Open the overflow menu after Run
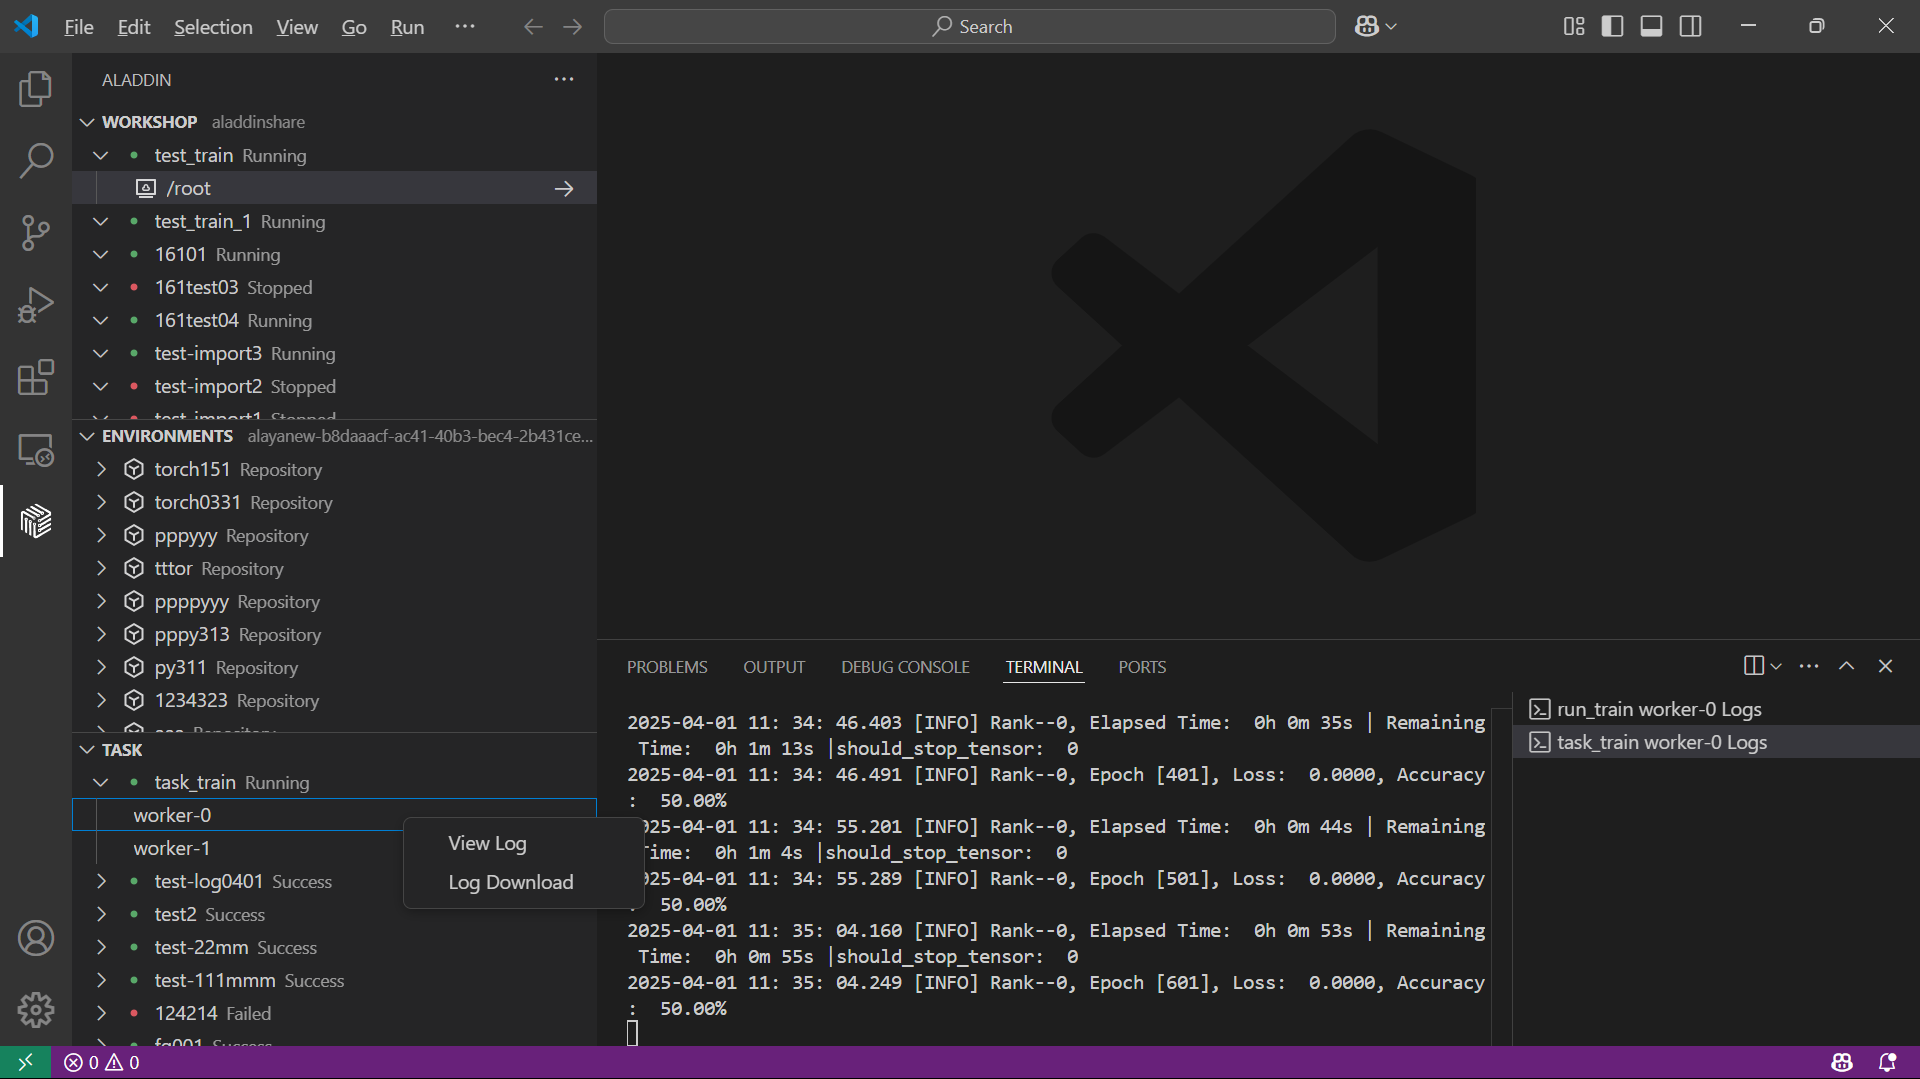The image size is (1920, 1079). pyautogui.click(x=465, y=27)
